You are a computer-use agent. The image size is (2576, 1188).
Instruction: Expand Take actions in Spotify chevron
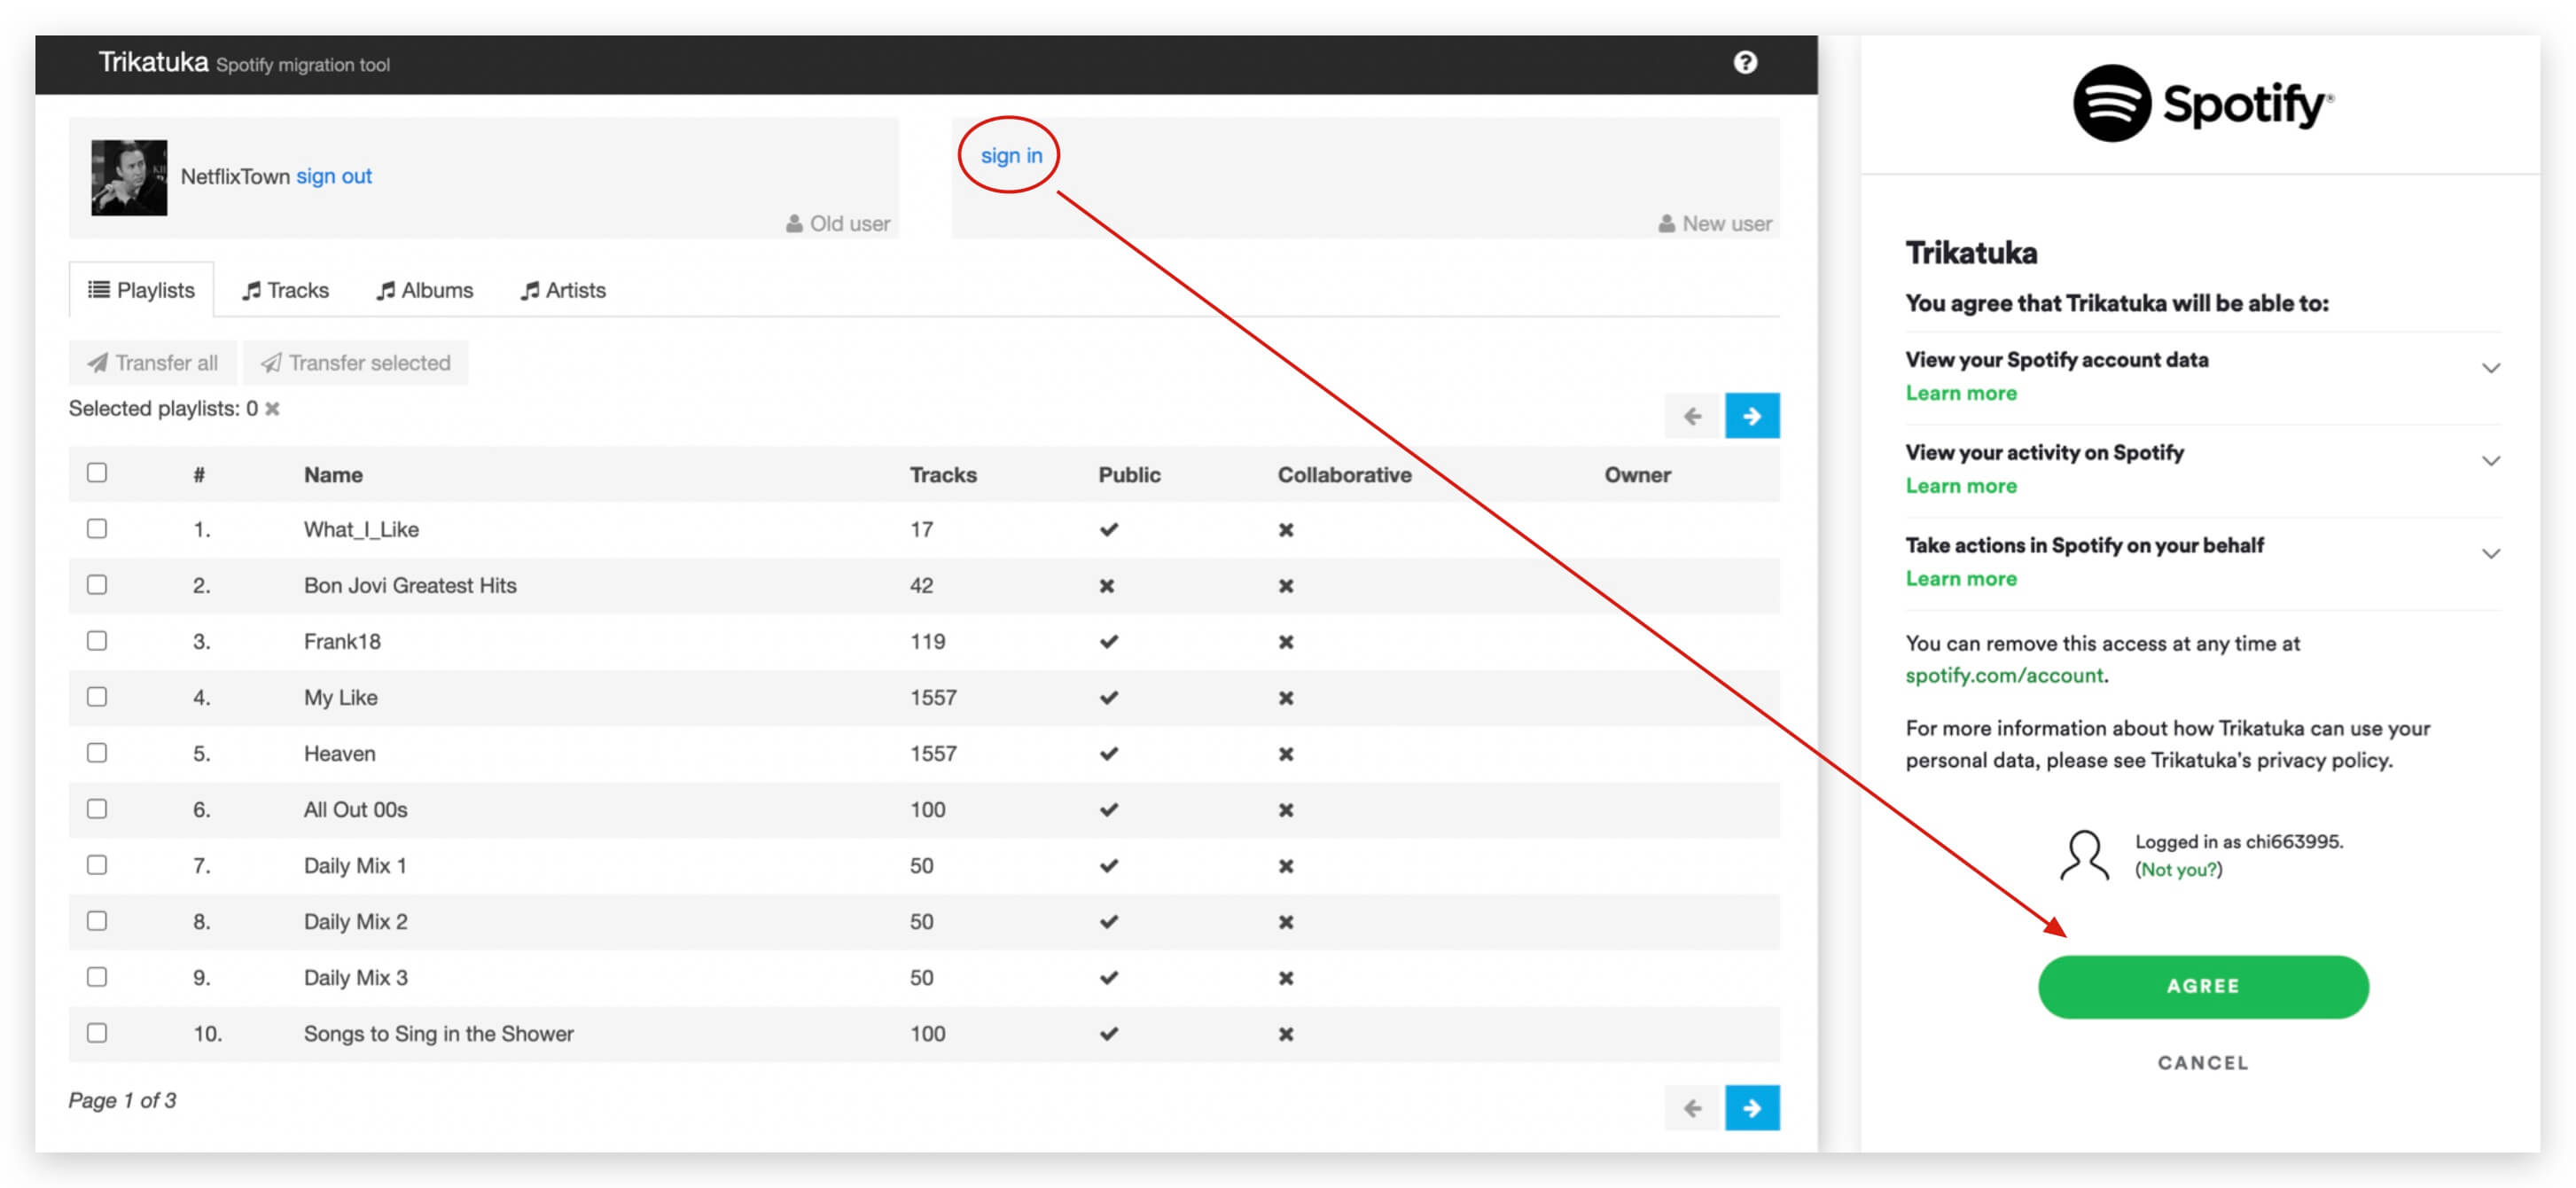click(2490, 554)
